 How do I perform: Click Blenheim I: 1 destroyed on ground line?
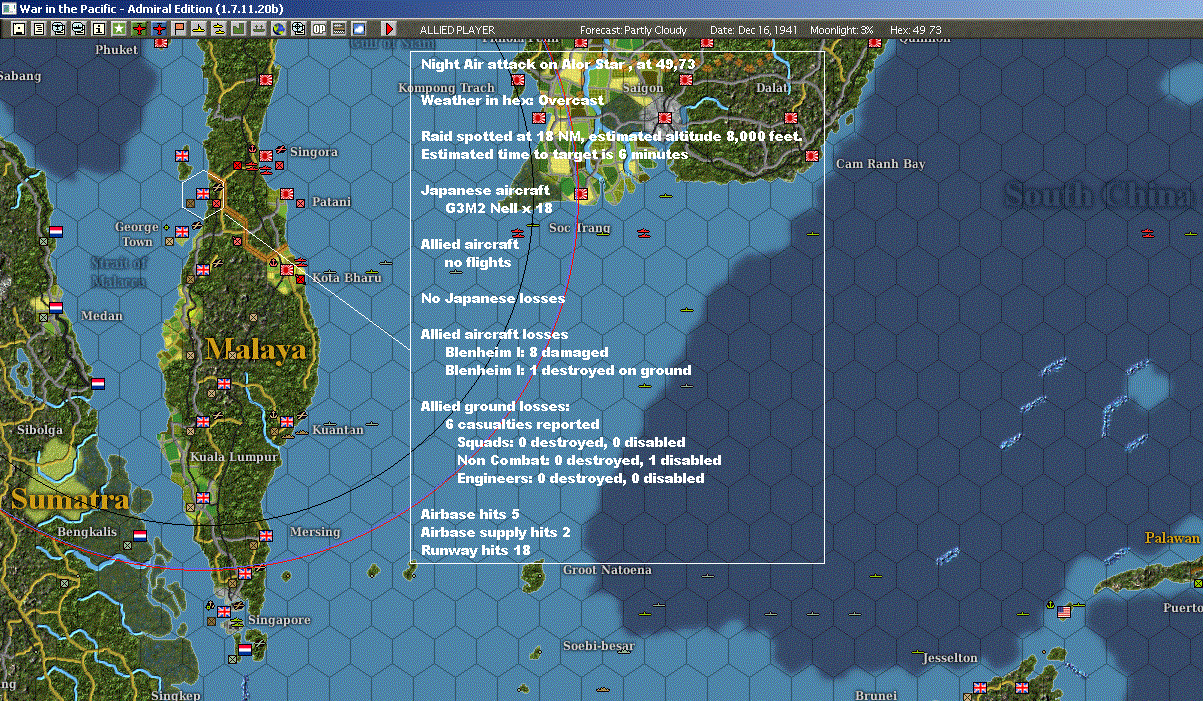(568, 370)
